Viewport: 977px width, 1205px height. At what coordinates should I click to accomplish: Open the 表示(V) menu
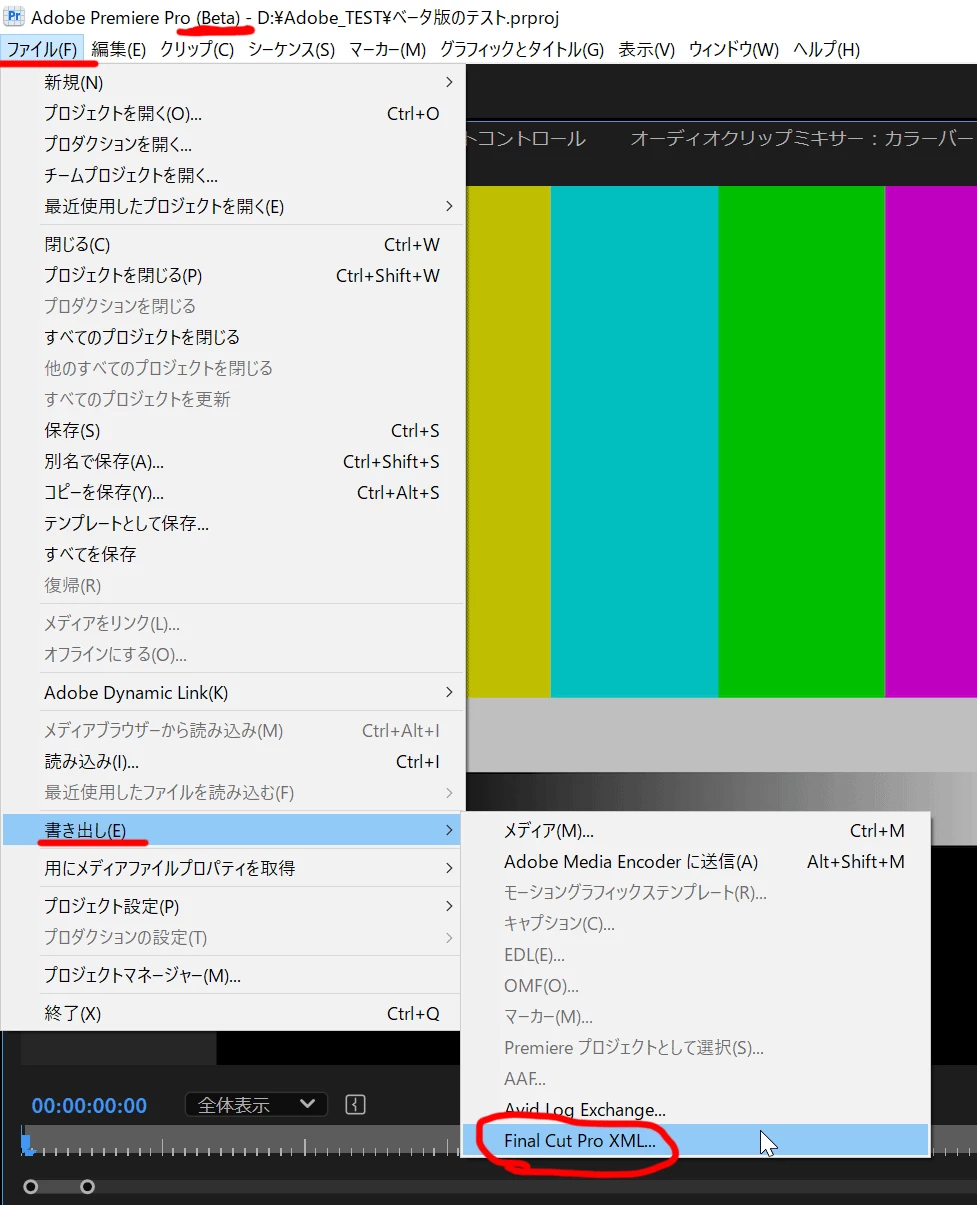click(646, 49)
